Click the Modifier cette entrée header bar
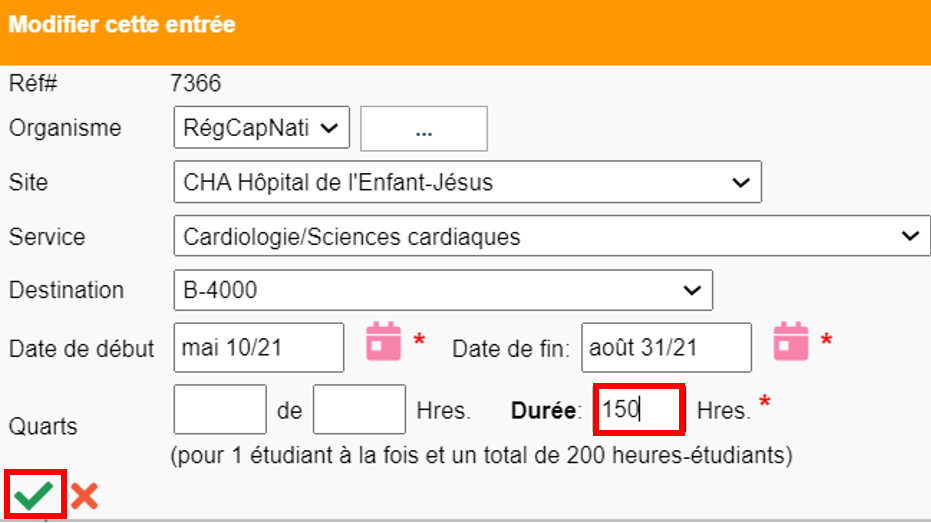The width and height of the screenshot is (931, 523). click(x=466, y=32)
